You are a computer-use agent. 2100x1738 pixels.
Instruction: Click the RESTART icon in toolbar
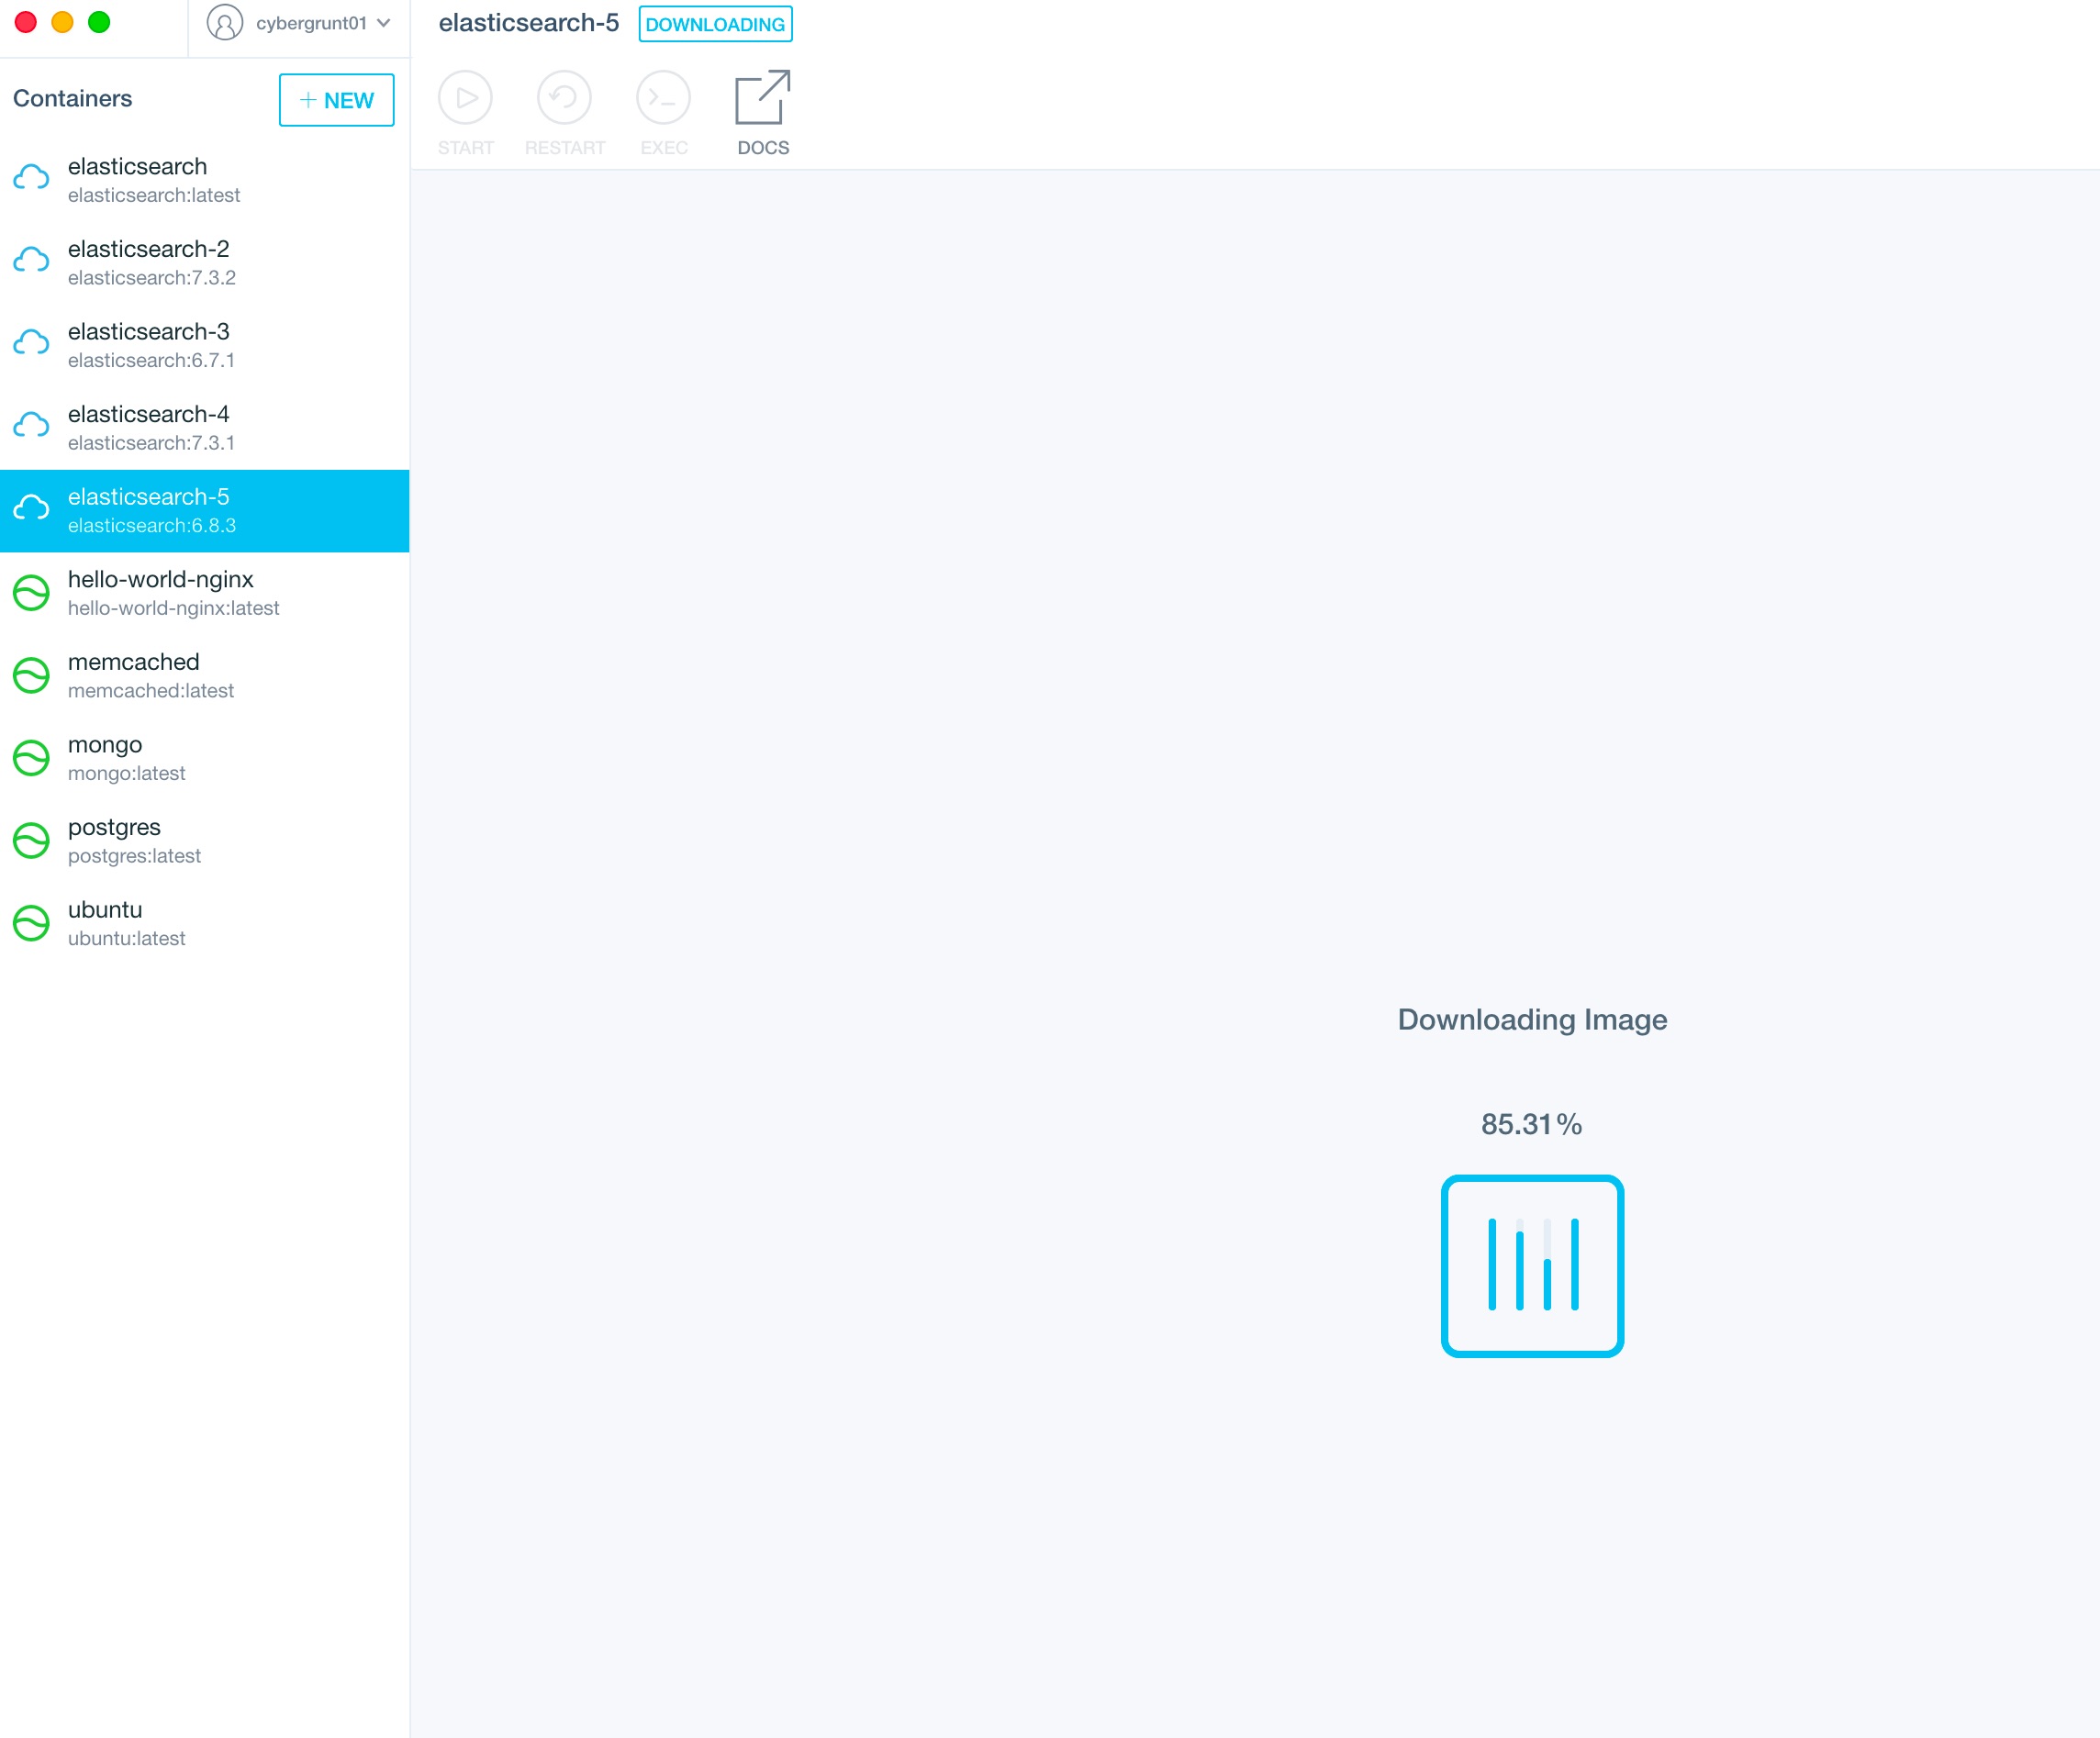[x=564, y=98]
